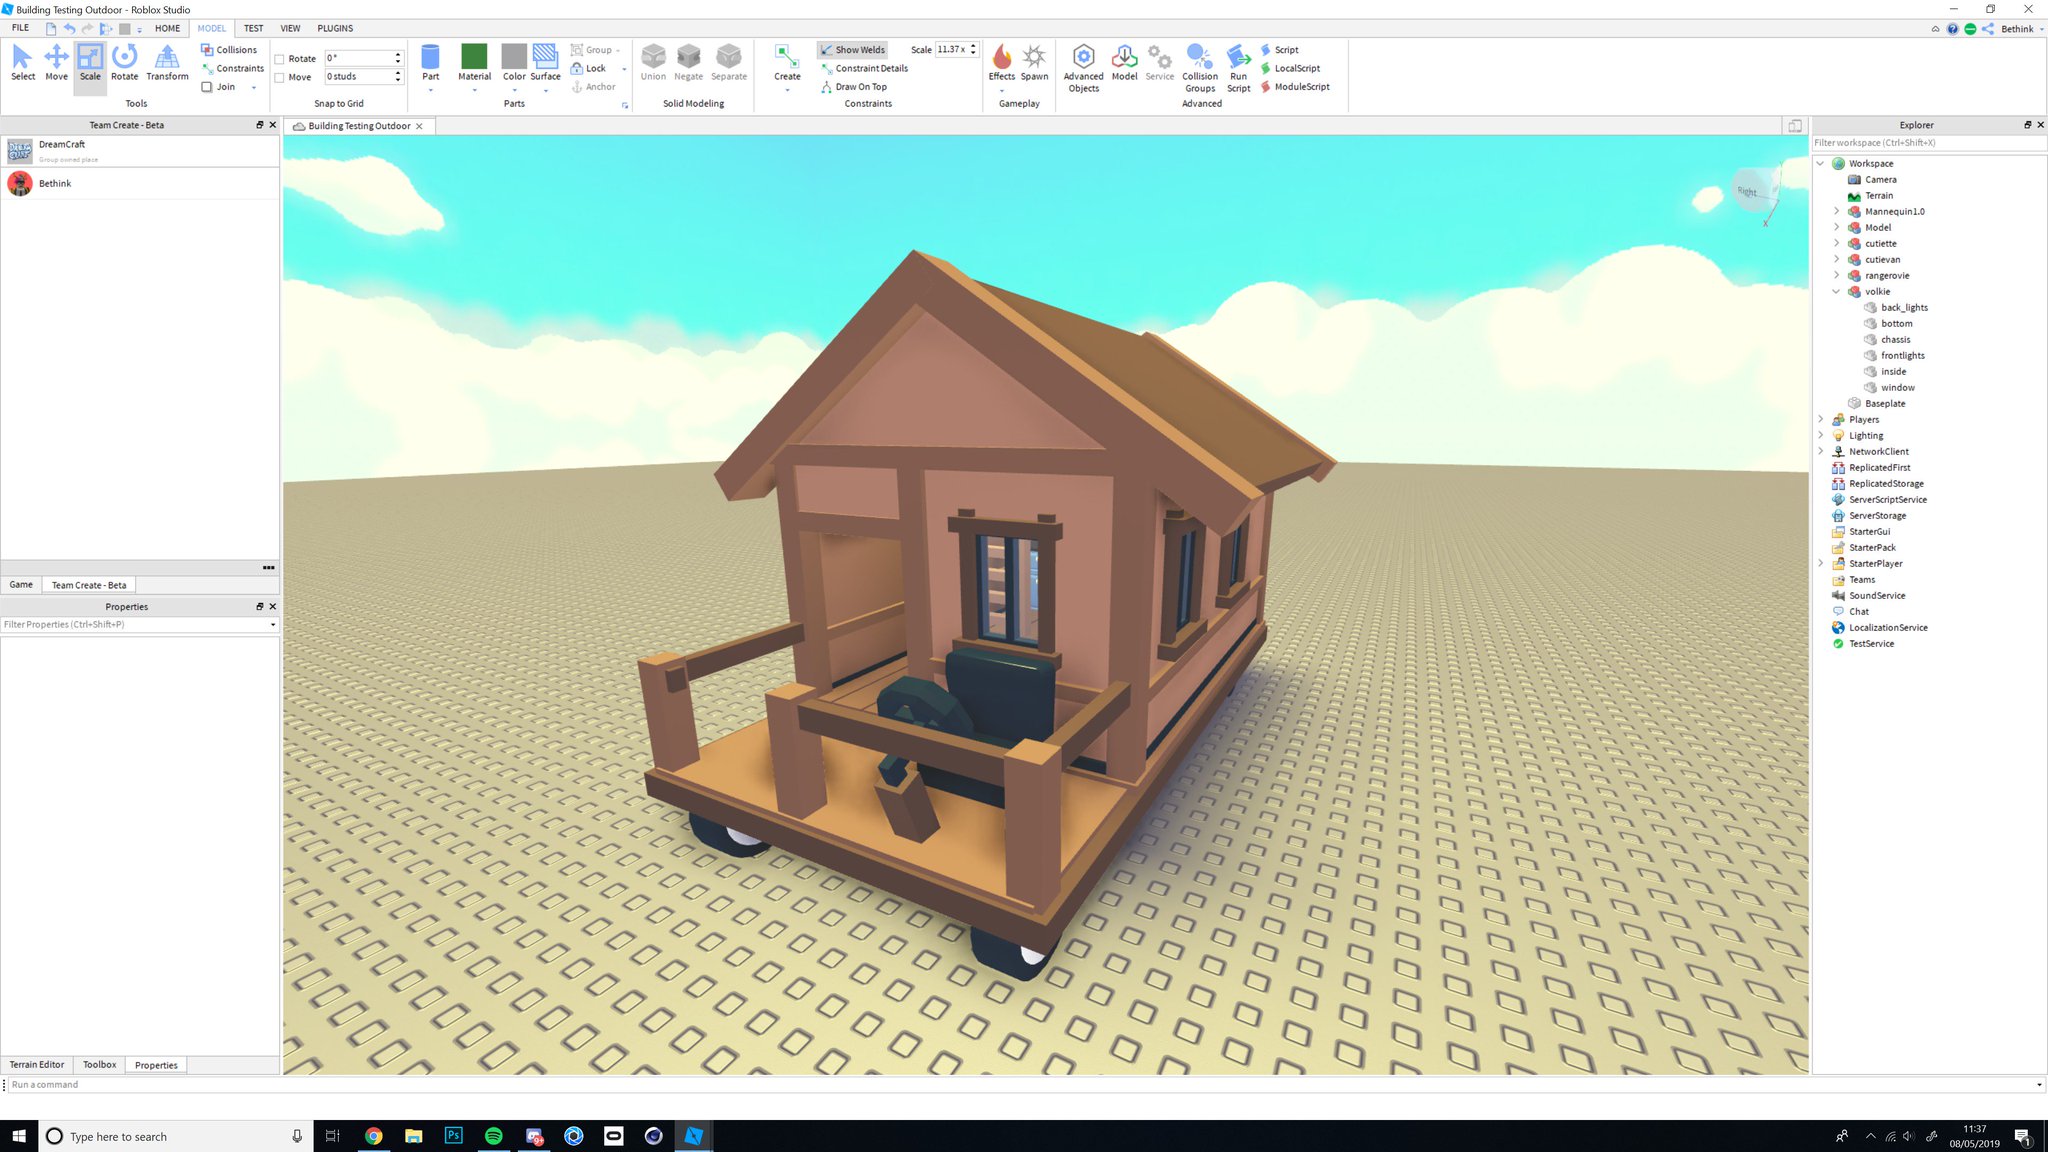Enable the Rotate snap checkbox
Image resolution: width=2048 pixels, height=1152 pixels.
point(280,59)
